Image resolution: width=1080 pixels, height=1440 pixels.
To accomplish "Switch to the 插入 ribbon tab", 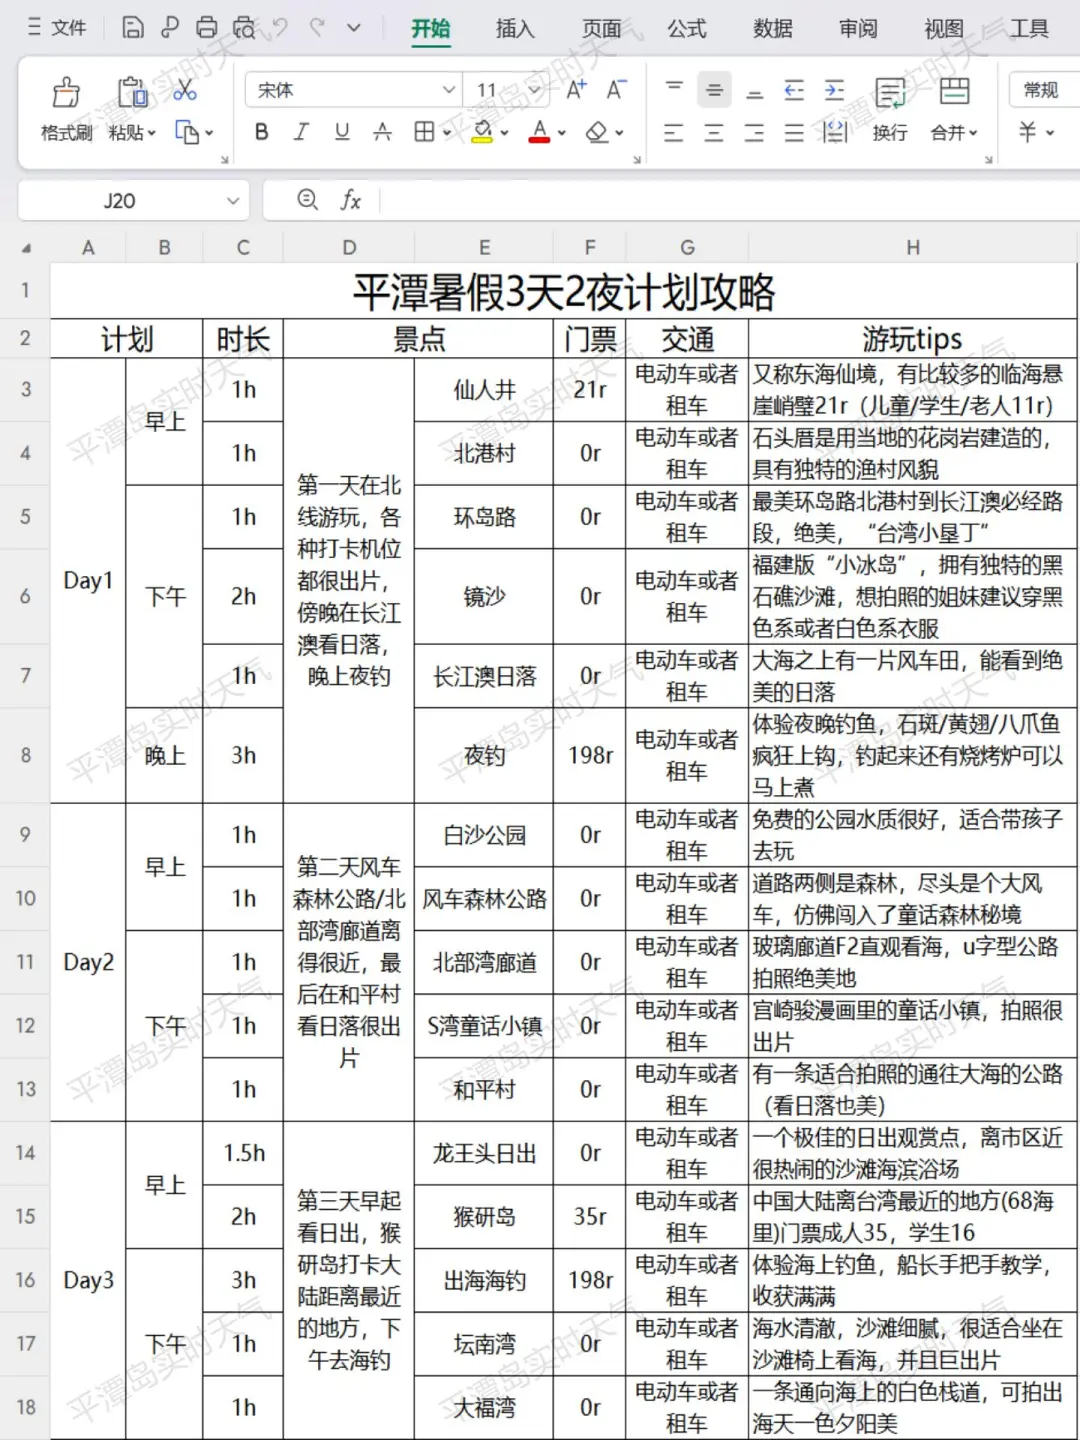I will coord(513,29).
